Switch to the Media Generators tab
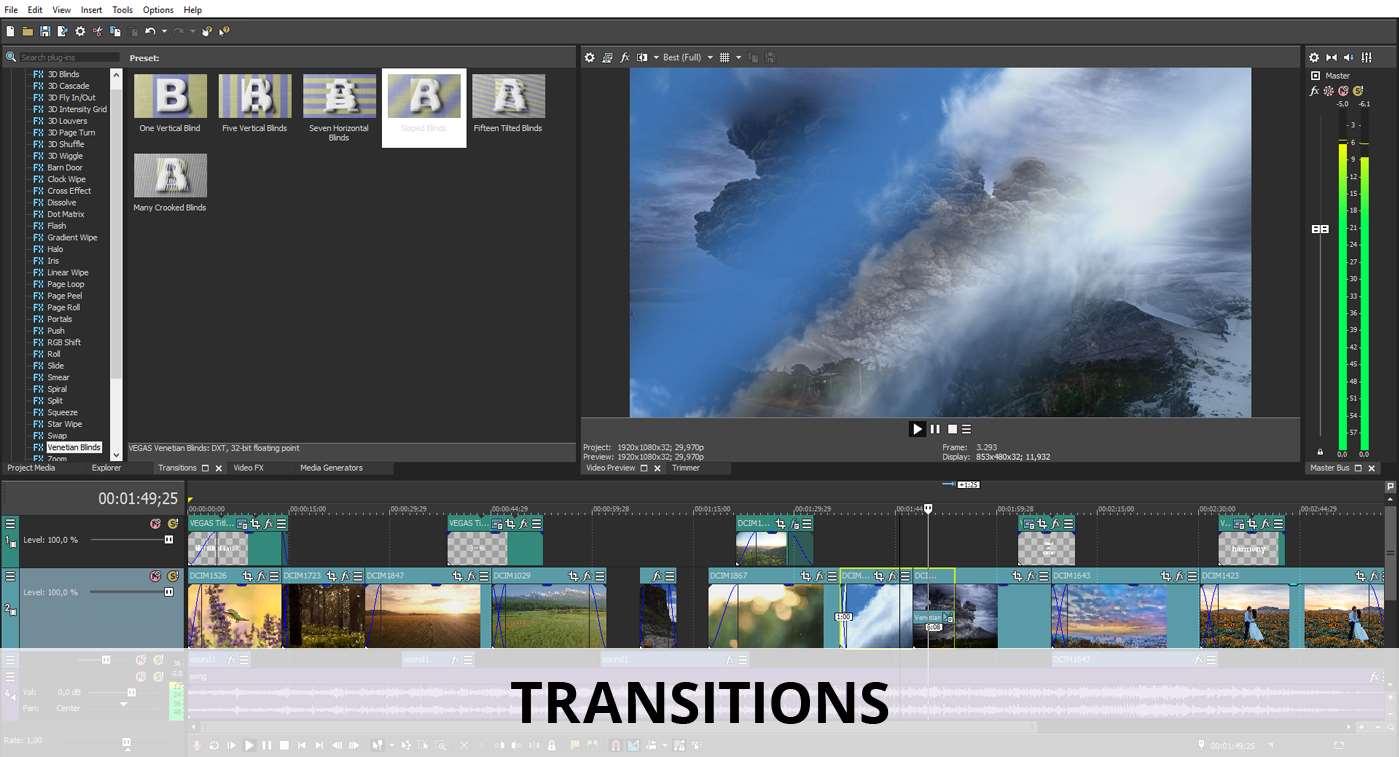The image size is (1399, 757). tap(331, 468)
